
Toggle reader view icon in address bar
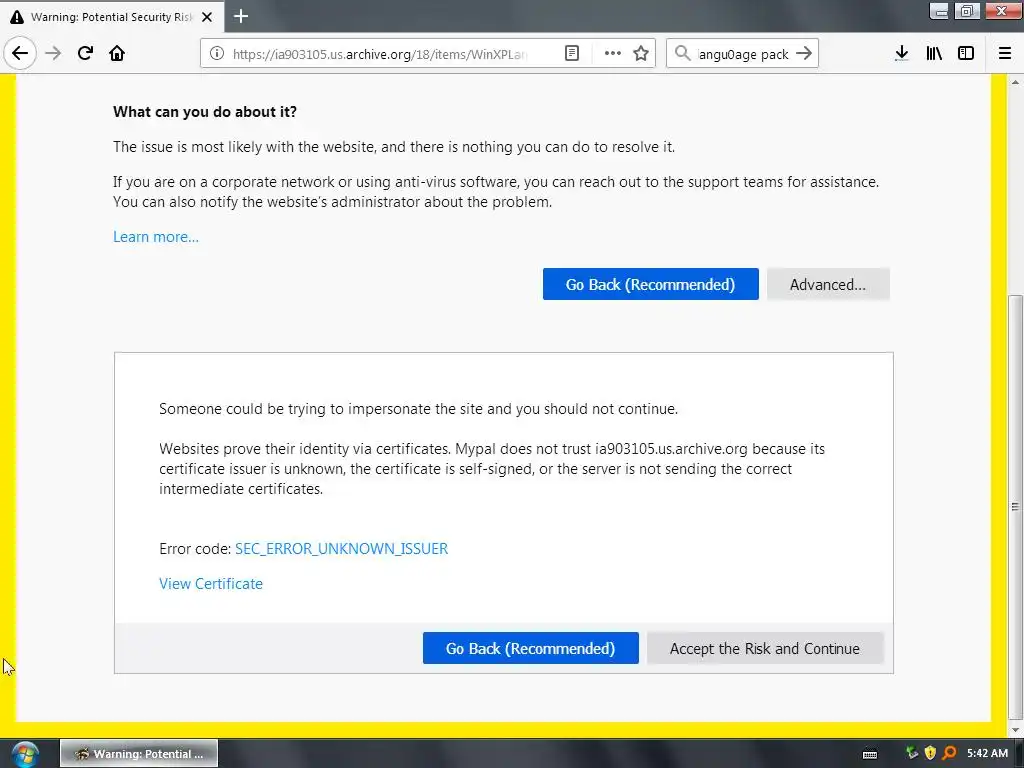571,54
